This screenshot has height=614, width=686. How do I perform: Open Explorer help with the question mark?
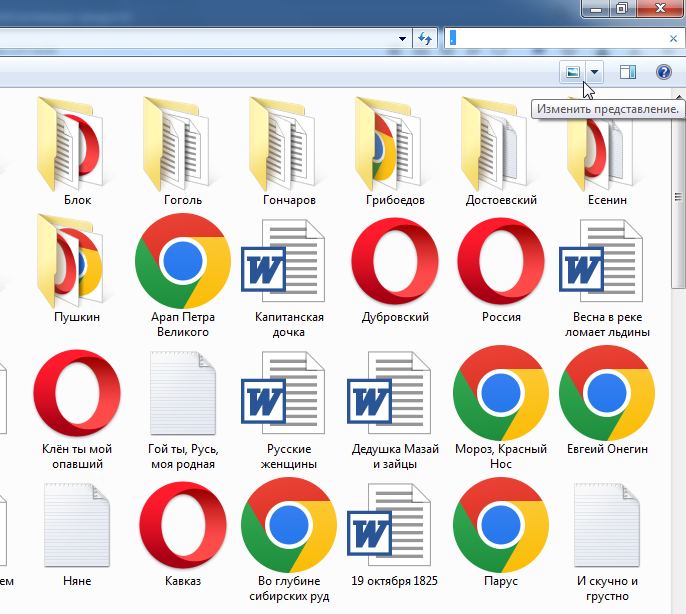pos(664,72)
